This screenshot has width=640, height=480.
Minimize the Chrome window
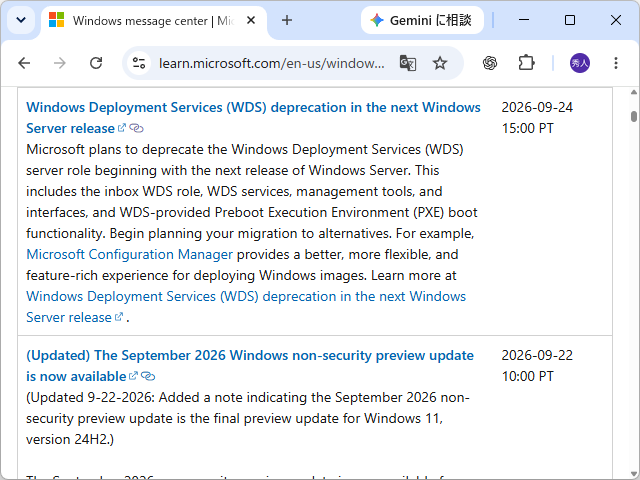(524, 20)
